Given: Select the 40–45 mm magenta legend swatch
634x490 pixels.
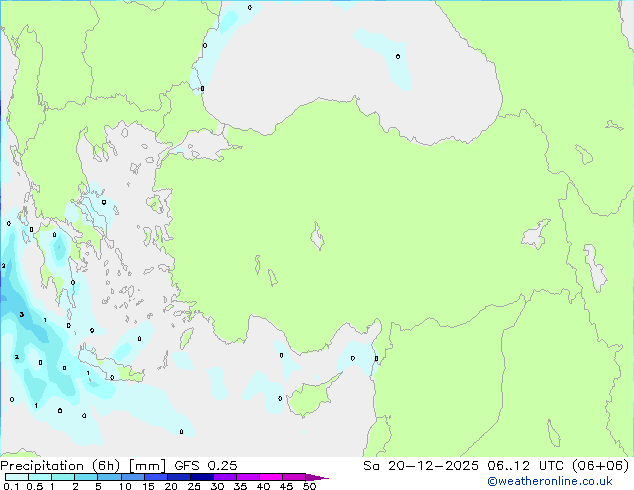Looking at the screenshot, I should [271, 477].
